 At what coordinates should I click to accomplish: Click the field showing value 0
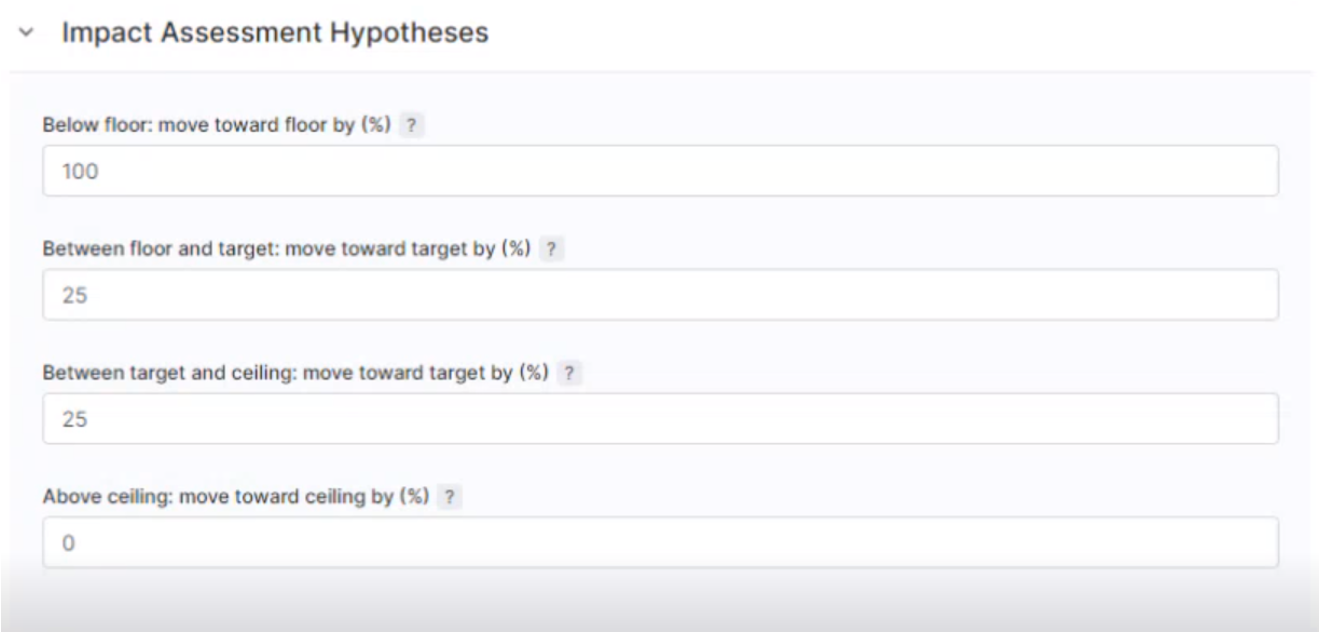pyautogui.click(x=68, y=543)
